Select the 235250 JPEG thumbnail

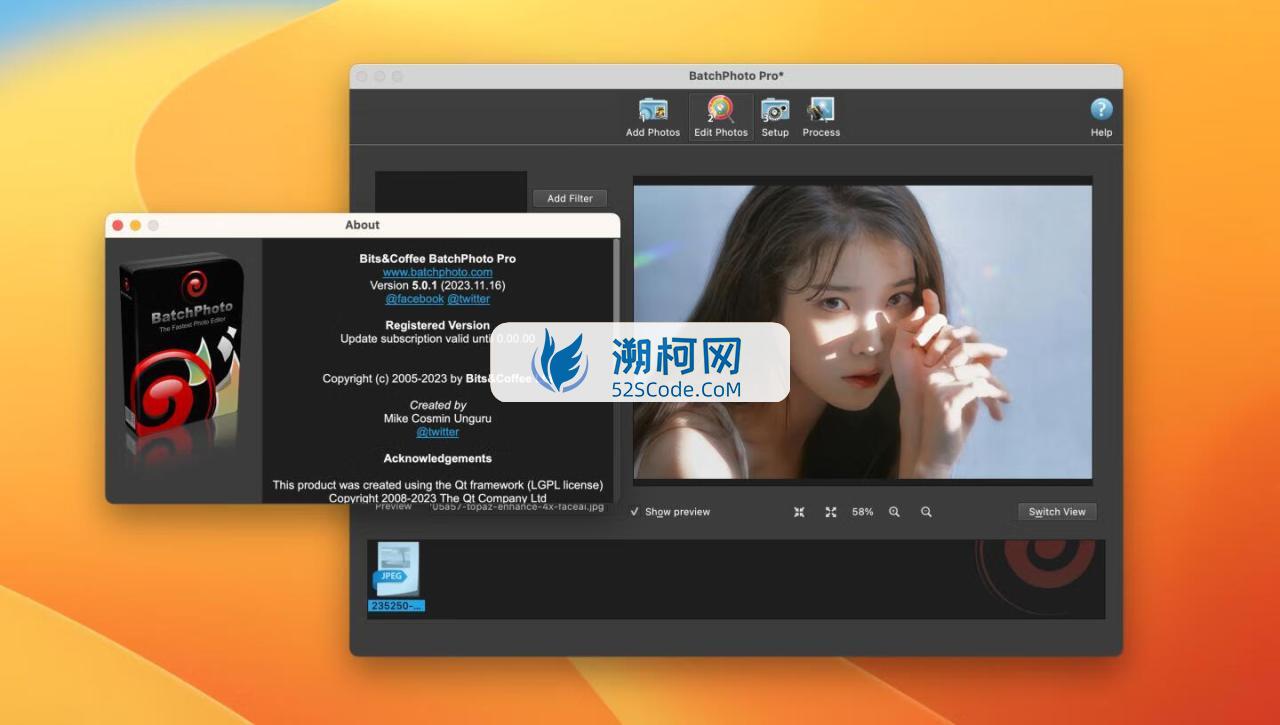coord(397,577)
